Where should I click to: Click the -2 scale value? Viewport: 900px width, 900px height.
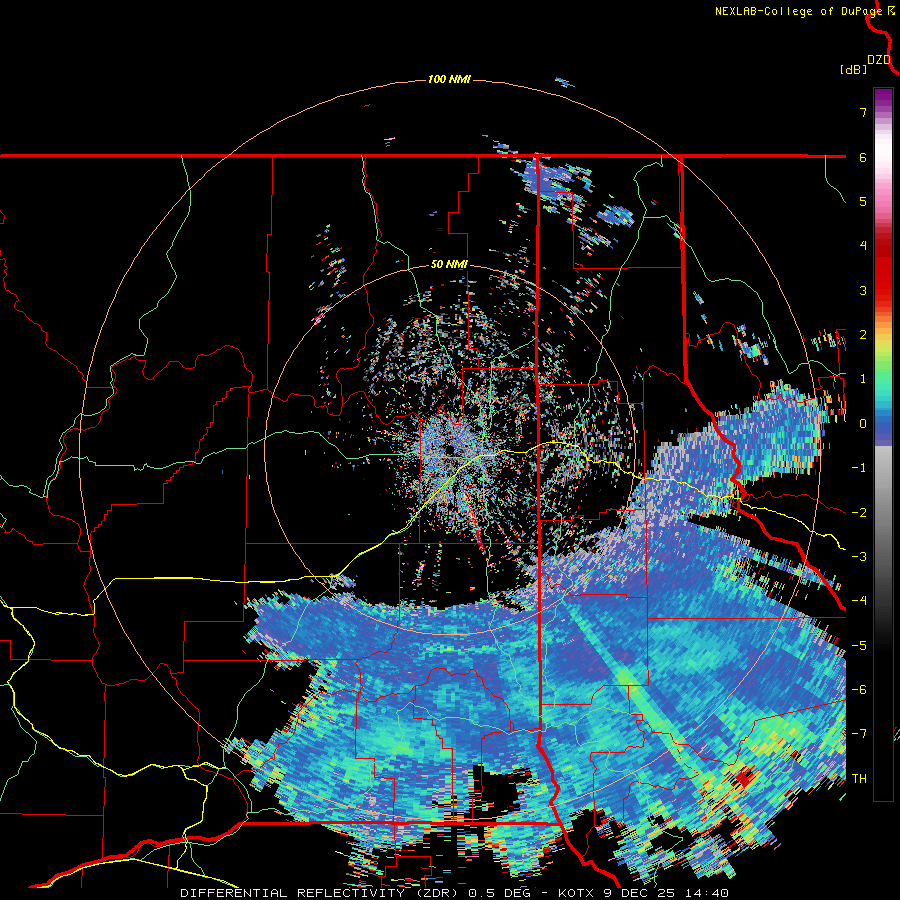(x=859, y=513)
